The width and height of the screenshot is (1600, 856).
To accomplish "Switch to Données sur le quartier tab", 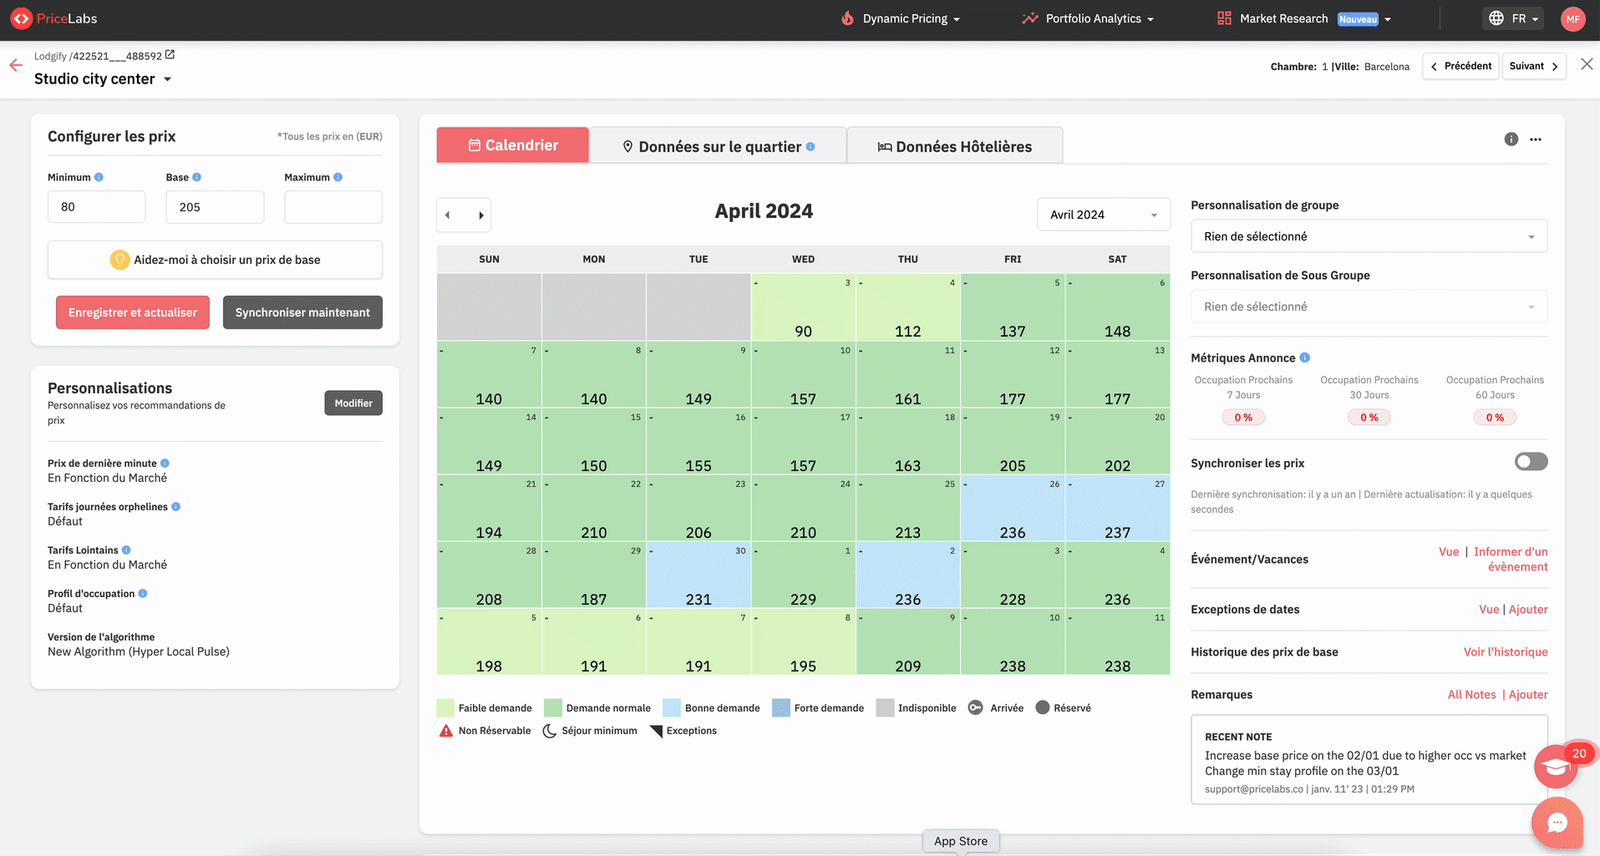I will coord(718,146).
